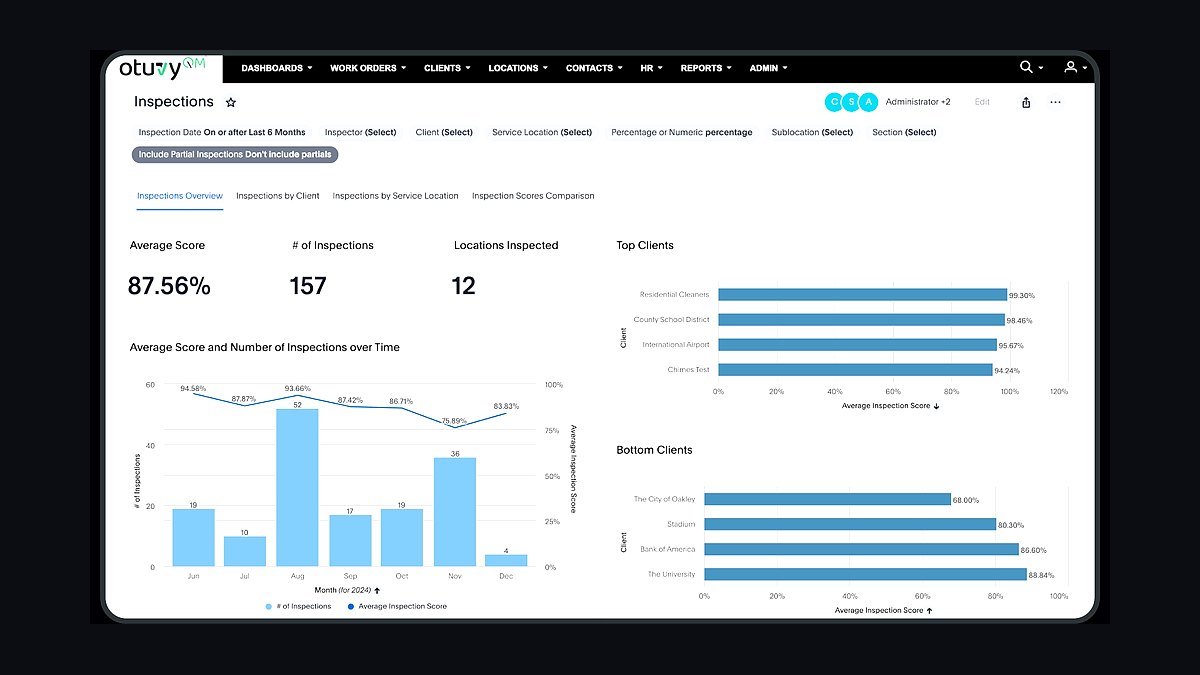Toggle 'Average Inspection Score' legend series

(396, 606)
